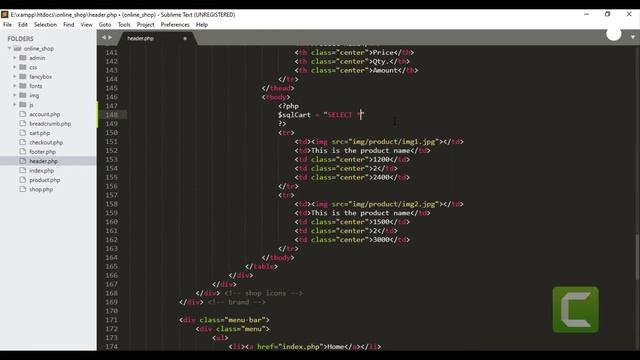This screenshot has height=360, width=640.
Task: Open the Edit menu
Action: click(23, 24)
